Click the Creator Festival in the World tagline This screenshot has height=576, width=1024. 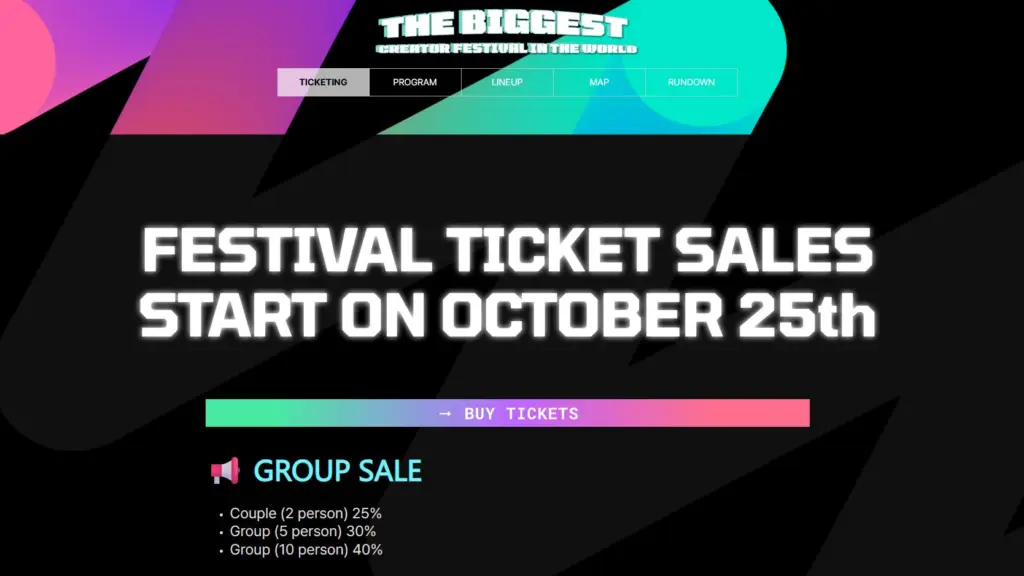[507, 48]
